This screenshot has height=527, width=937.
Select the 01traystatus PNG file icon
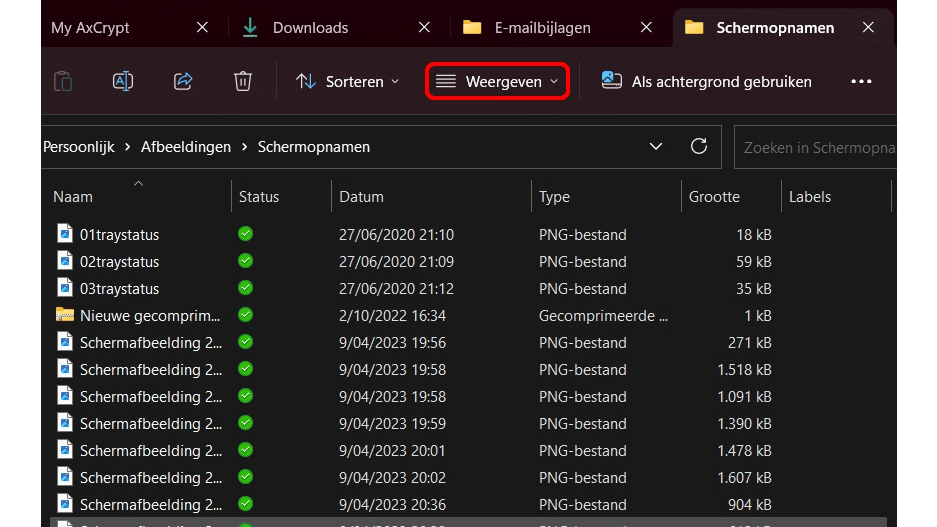(65, 235)
